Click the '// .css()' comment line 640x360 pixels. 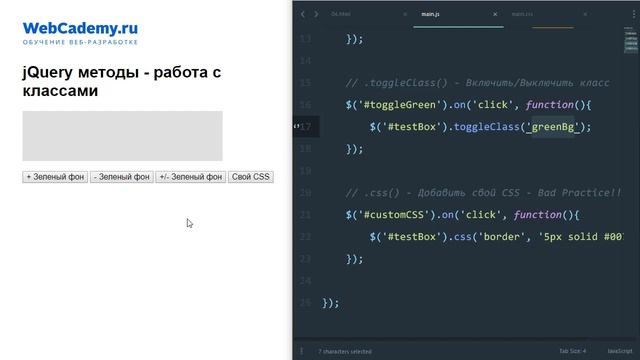click(x=483, y=193)
